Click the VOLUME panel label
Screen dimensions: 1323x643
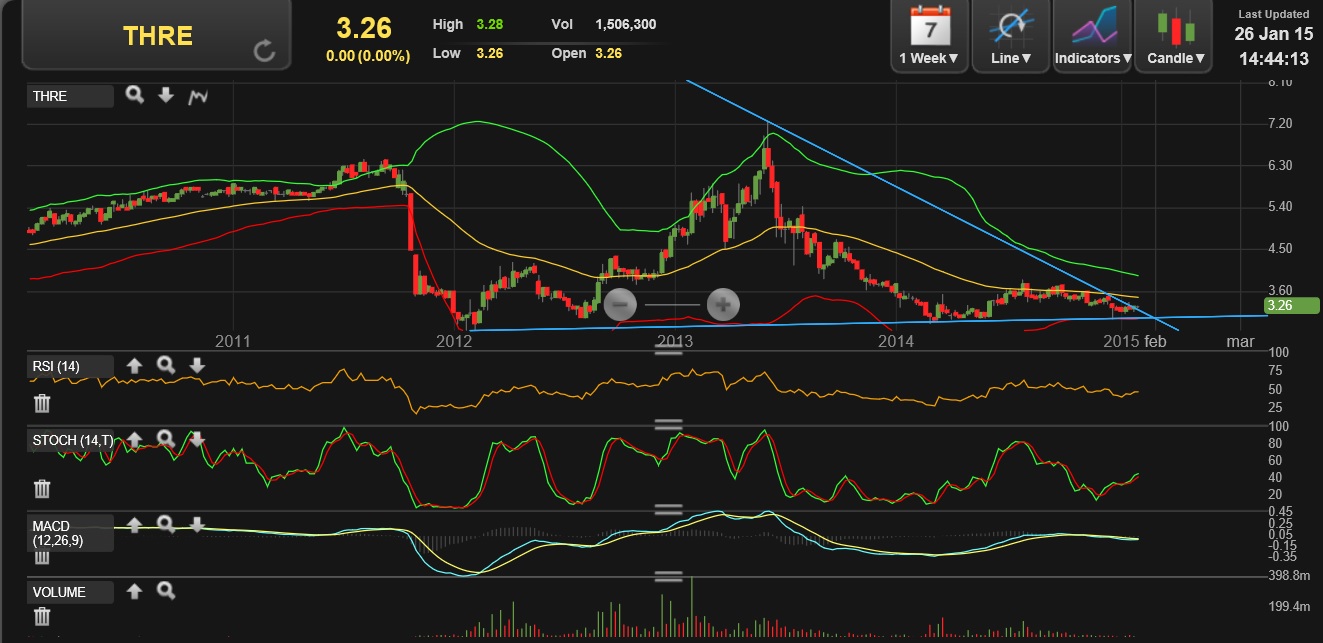click(x=70, y=592)
